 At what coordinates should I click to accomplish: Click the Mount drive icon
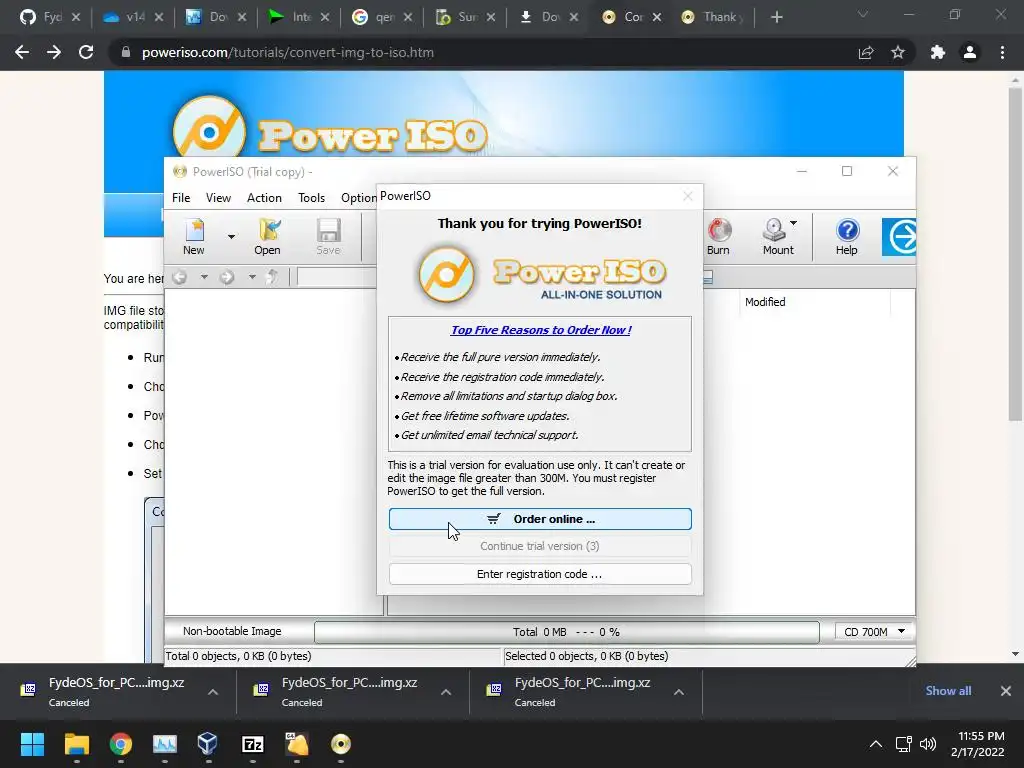(x=776, y=236)
